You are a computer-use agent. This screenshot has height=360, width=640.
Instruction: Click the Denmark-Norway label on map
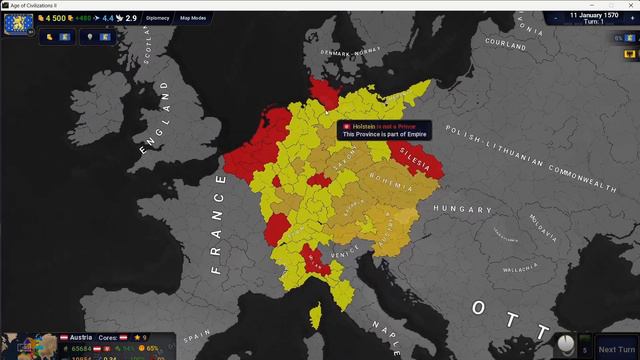click(350, 51)
